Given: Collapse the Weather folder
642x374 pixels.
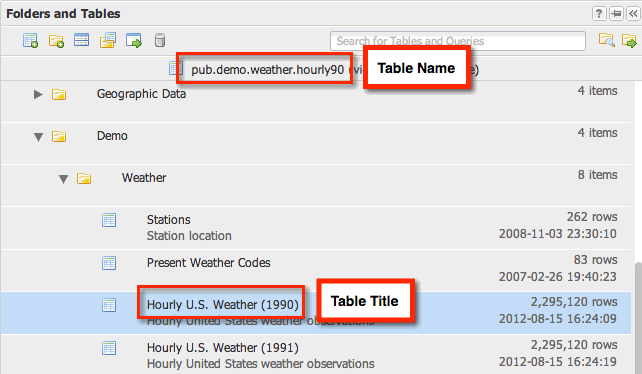Looking at the screenshot, I should click(63, 179).
